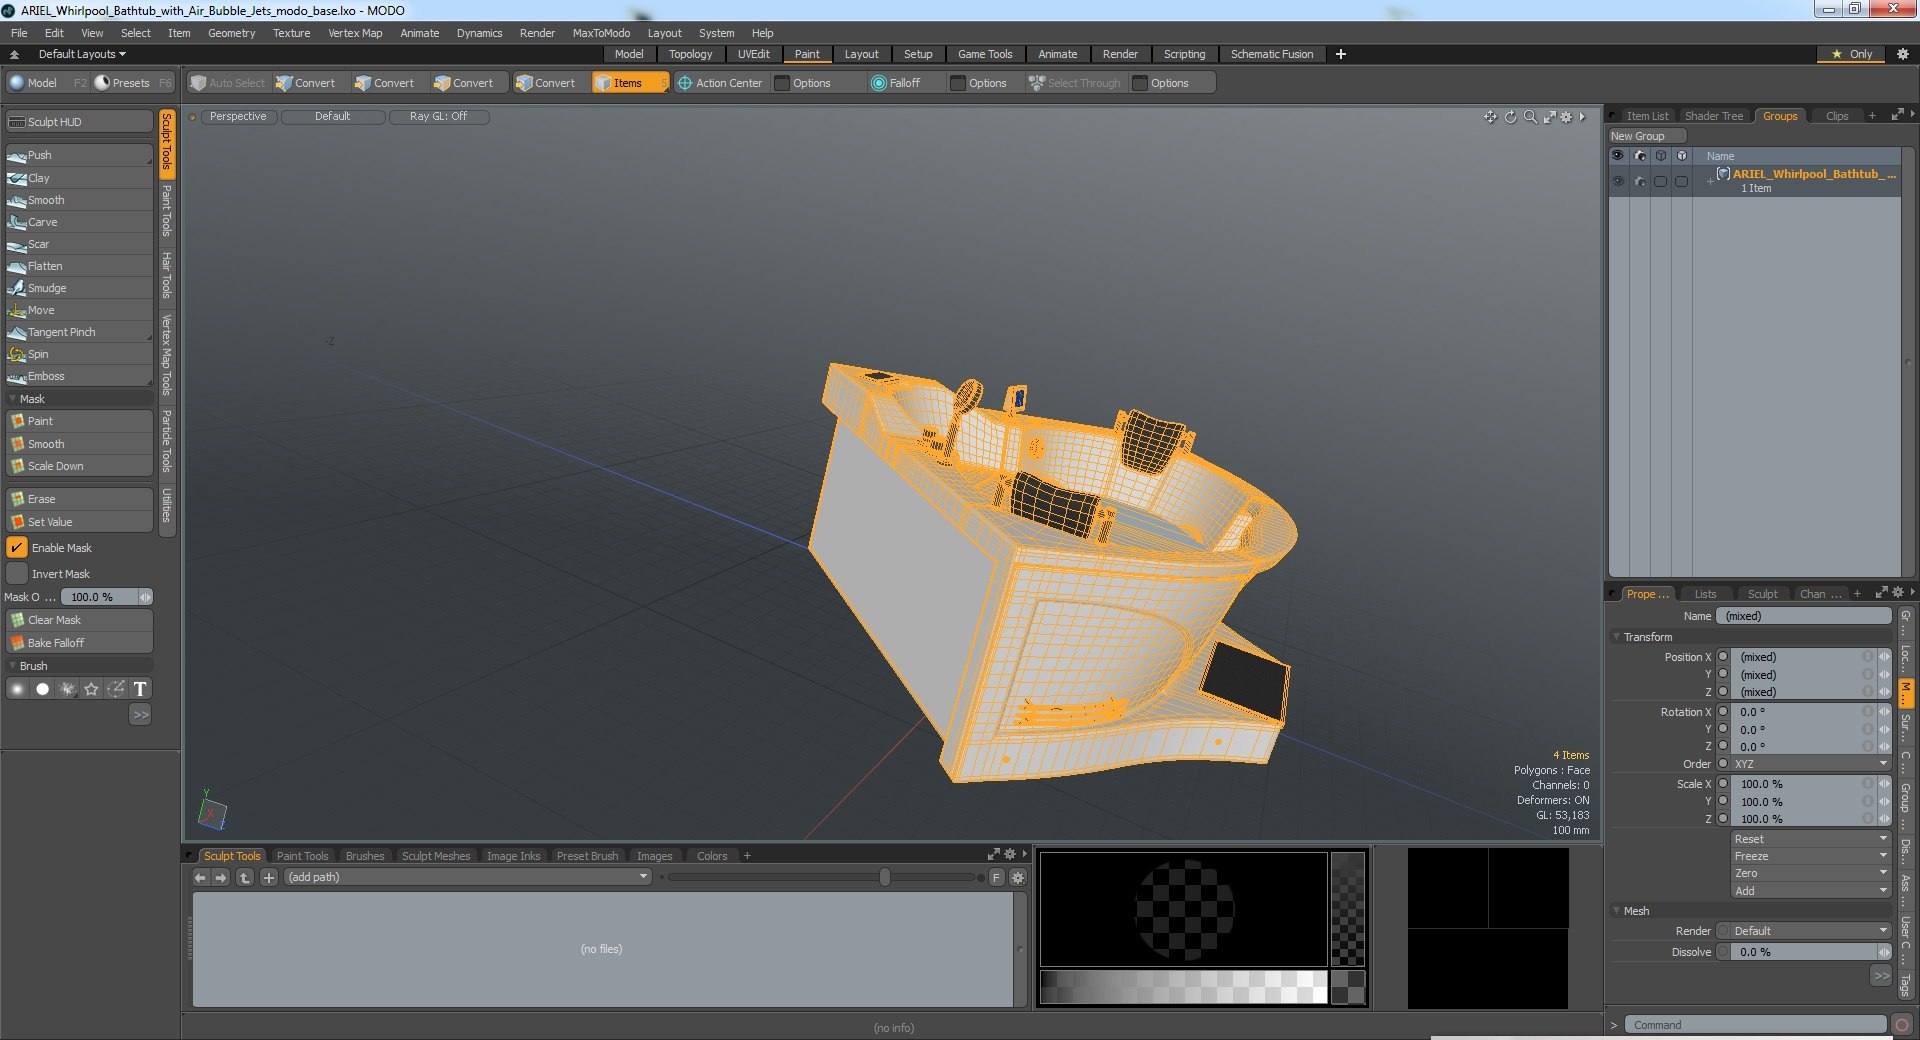Click the viewport zoom magnifier icon
Image resolution: width=1920 pixels, height=1040 pixels.
[1530, 117]
